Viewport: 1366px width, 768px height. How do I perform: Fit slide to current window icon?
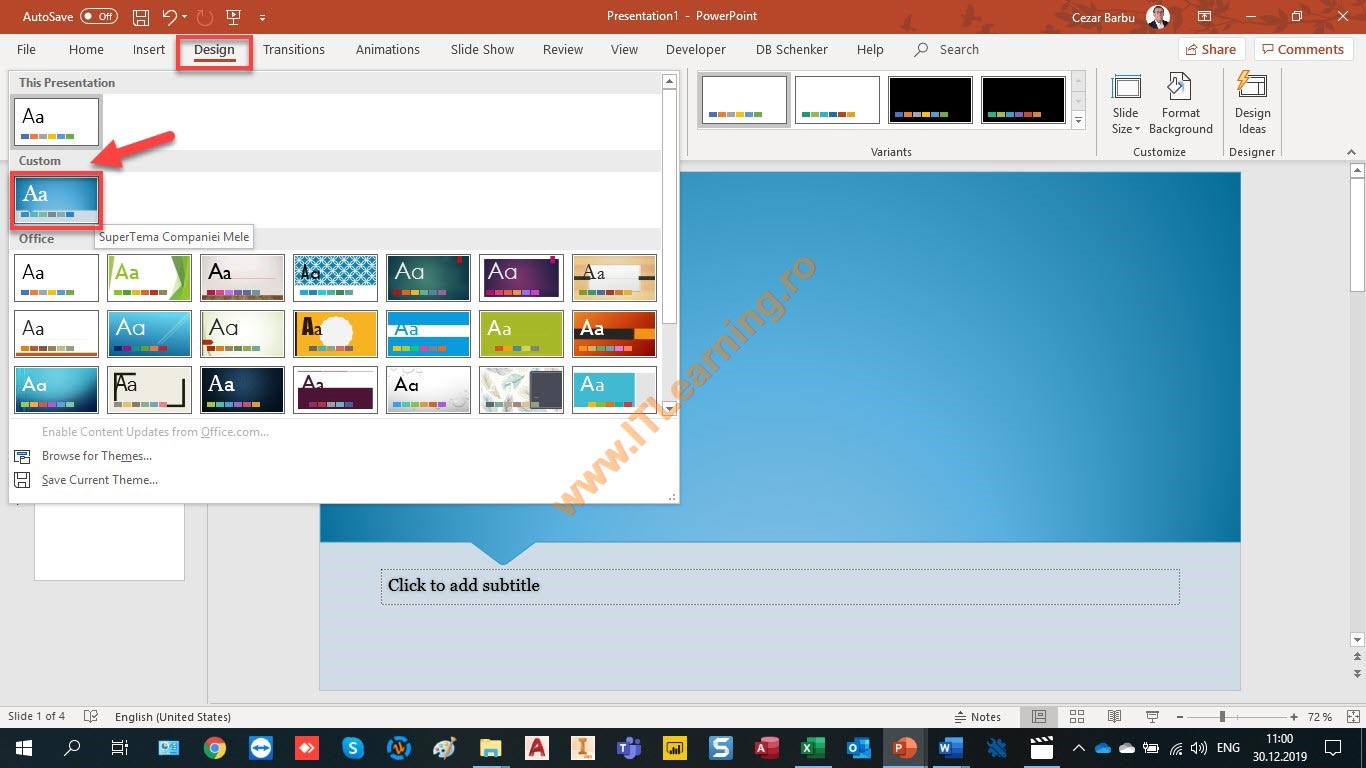coord(1352,717)
